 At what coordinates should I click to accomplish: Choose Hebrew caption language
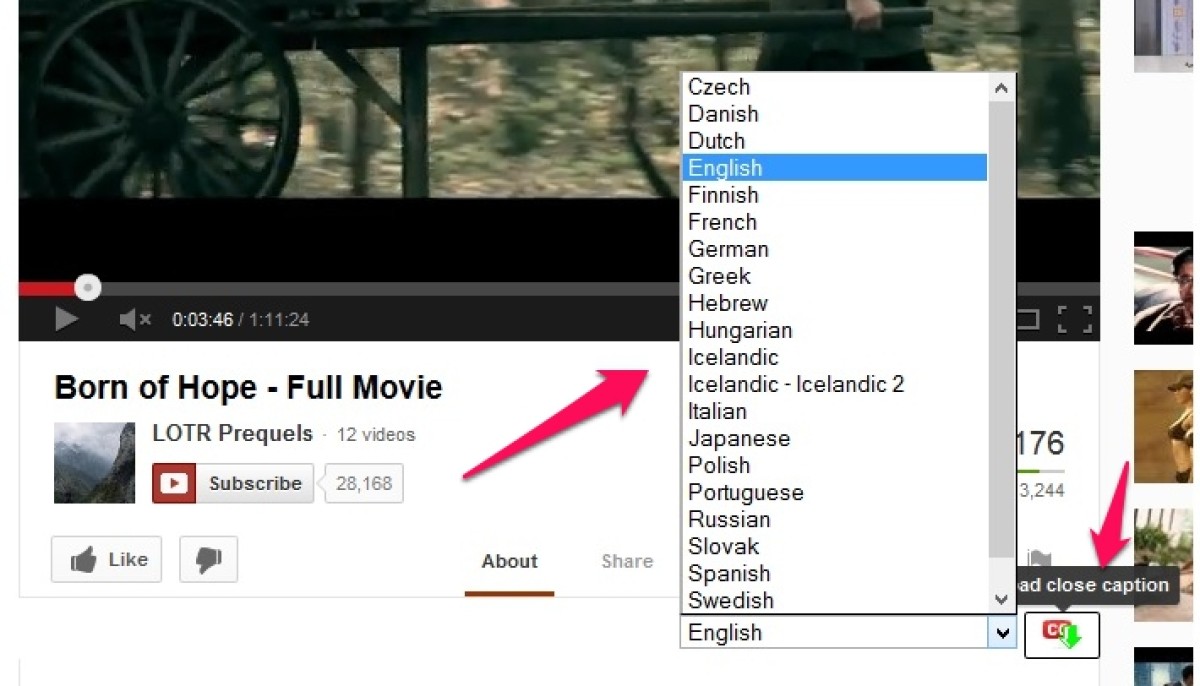[x=834, y=303]
